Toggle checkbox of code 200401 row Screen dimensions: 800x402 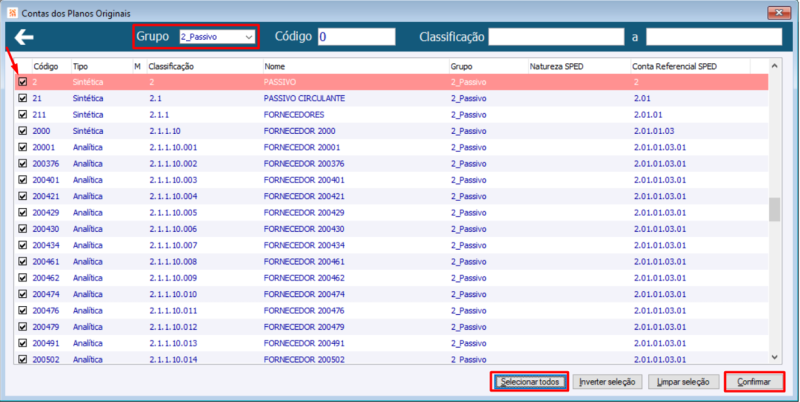pos(22,180)
